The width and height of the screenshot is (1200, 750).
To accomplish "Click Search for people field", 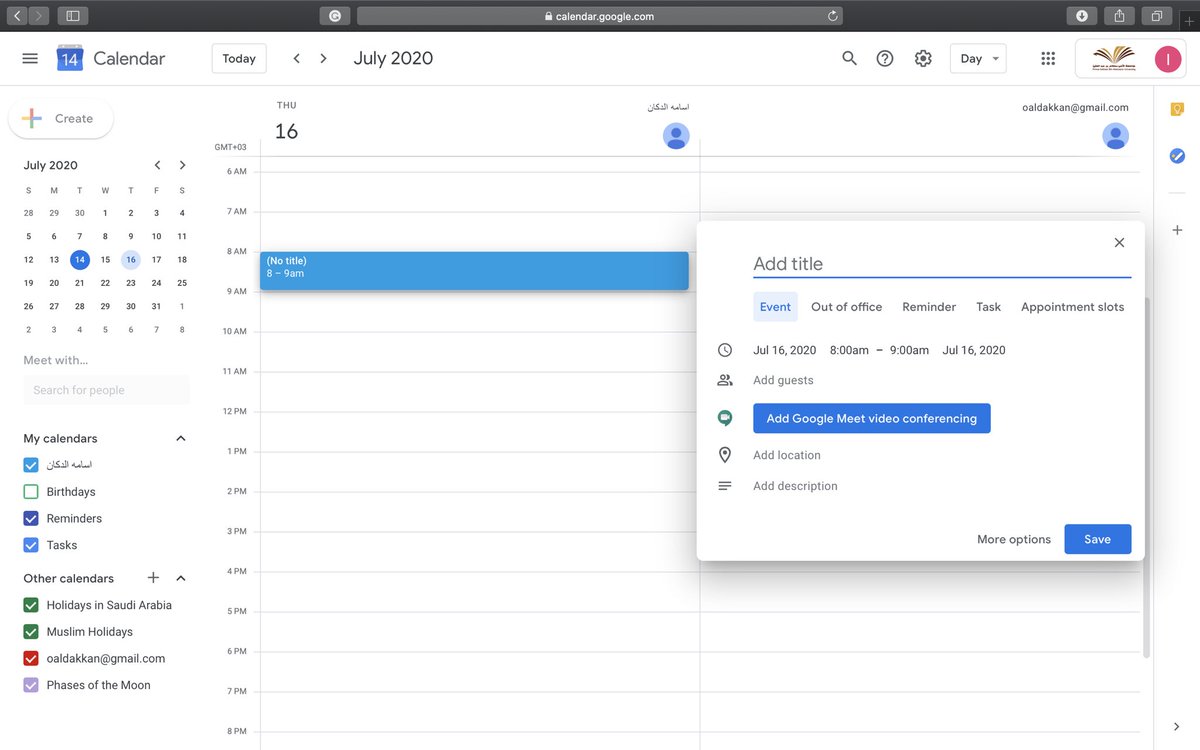I will point(107,390).
